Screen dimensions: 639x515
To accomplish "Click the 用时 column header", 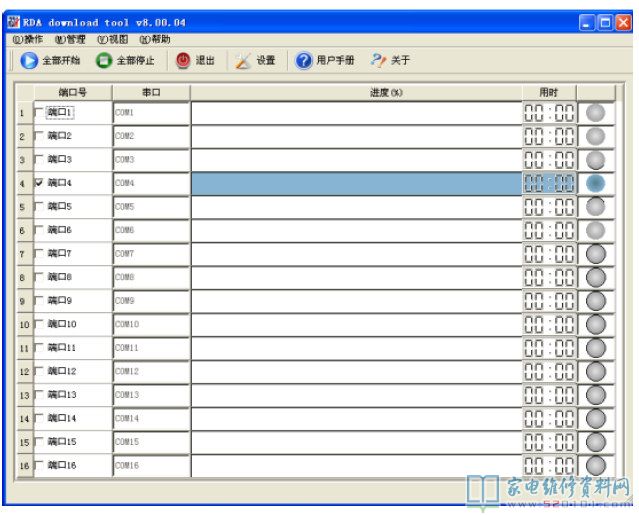I will click(549, 93).
